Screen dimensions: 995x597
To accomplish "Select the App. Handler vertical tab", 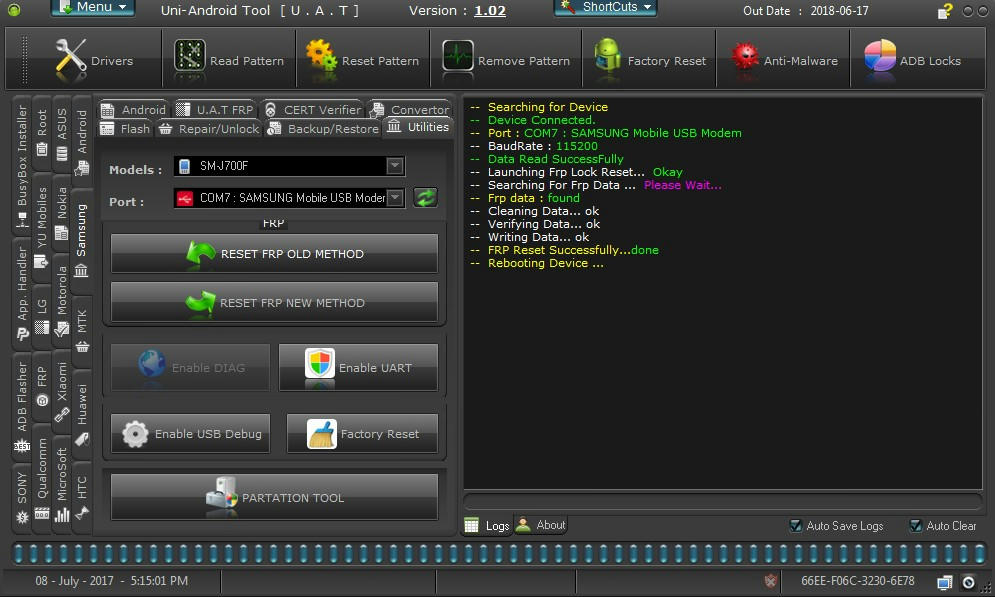I will [x=22, y=293].
